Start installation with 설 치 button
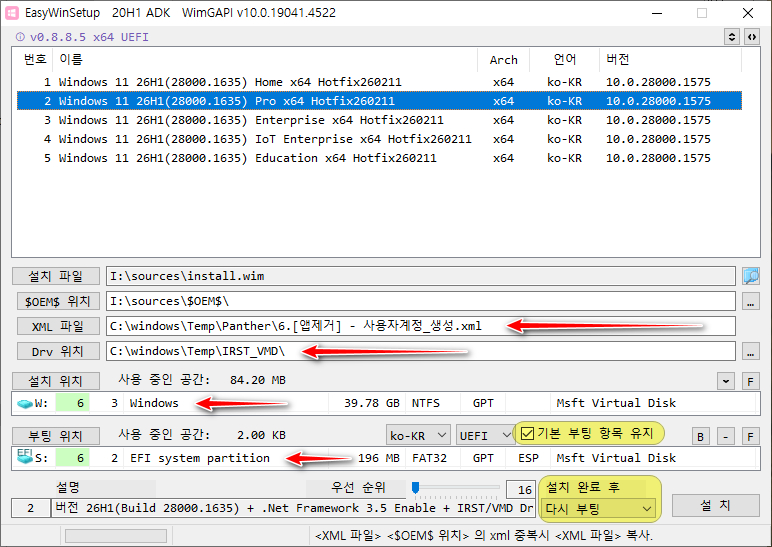Screen dimensions: 772x547 coord(715,505)
